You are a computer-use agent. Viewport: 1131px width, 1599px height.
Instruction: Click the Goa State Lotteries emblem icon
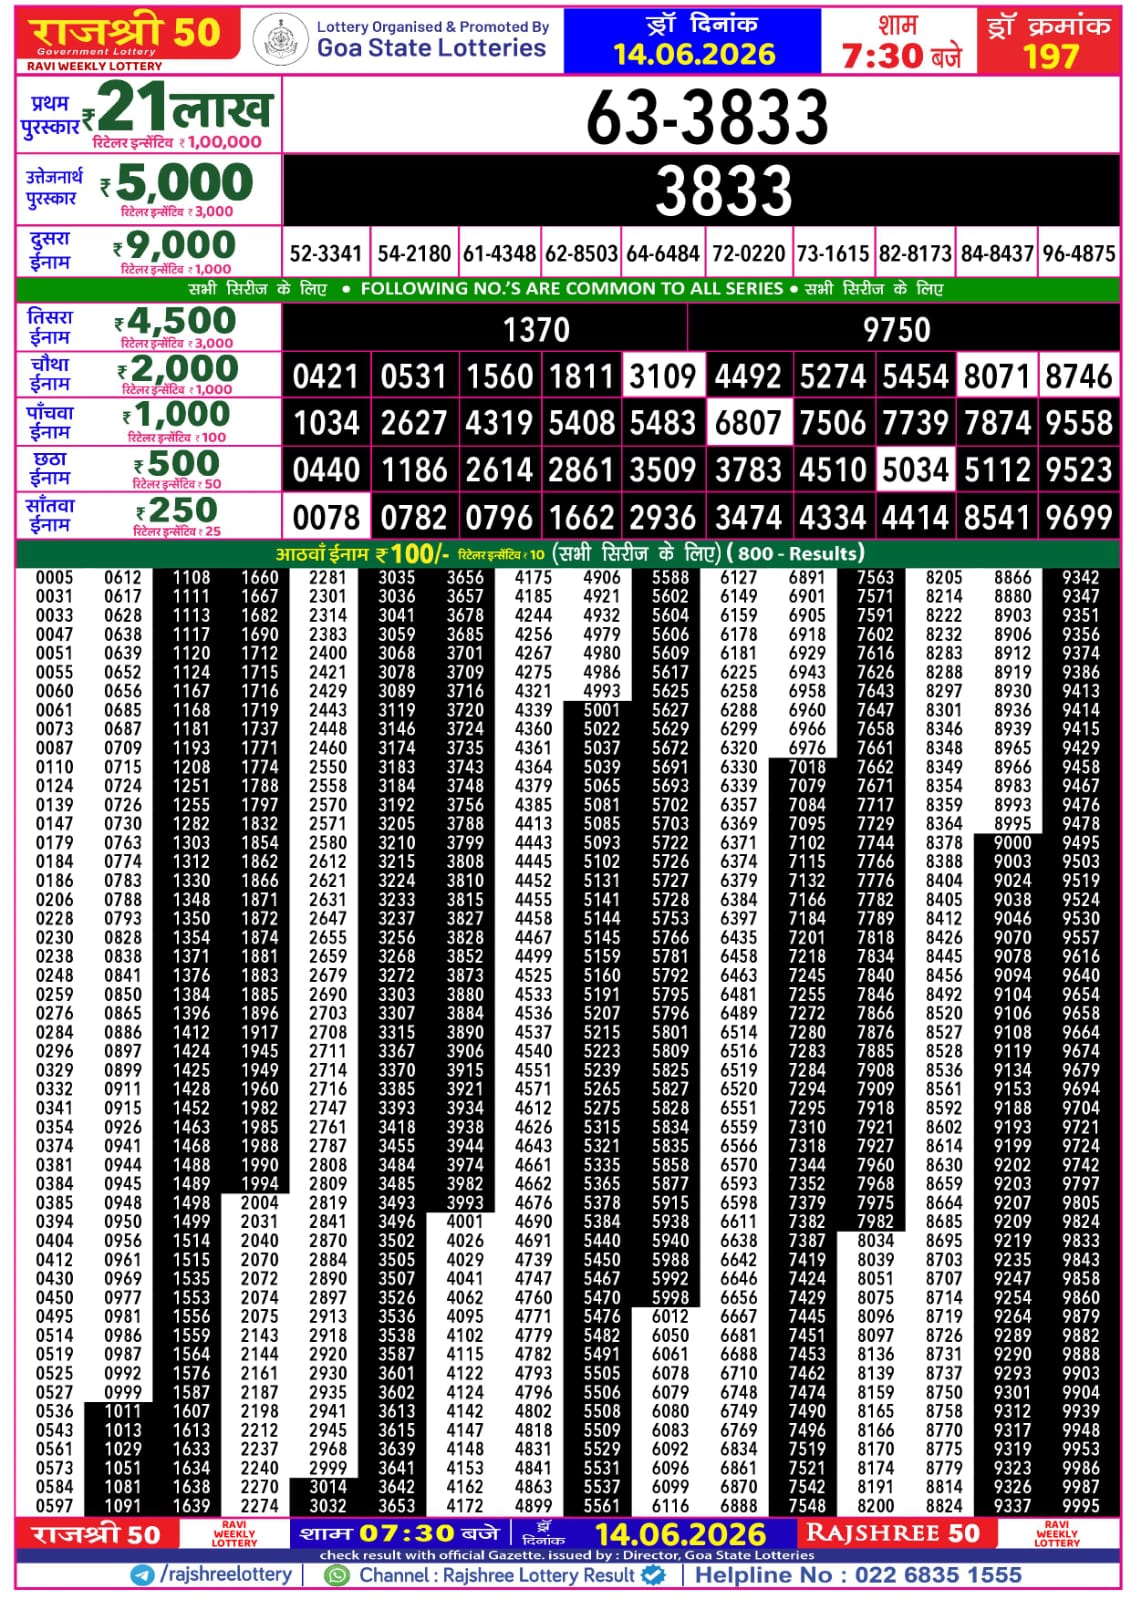(280, 40)
